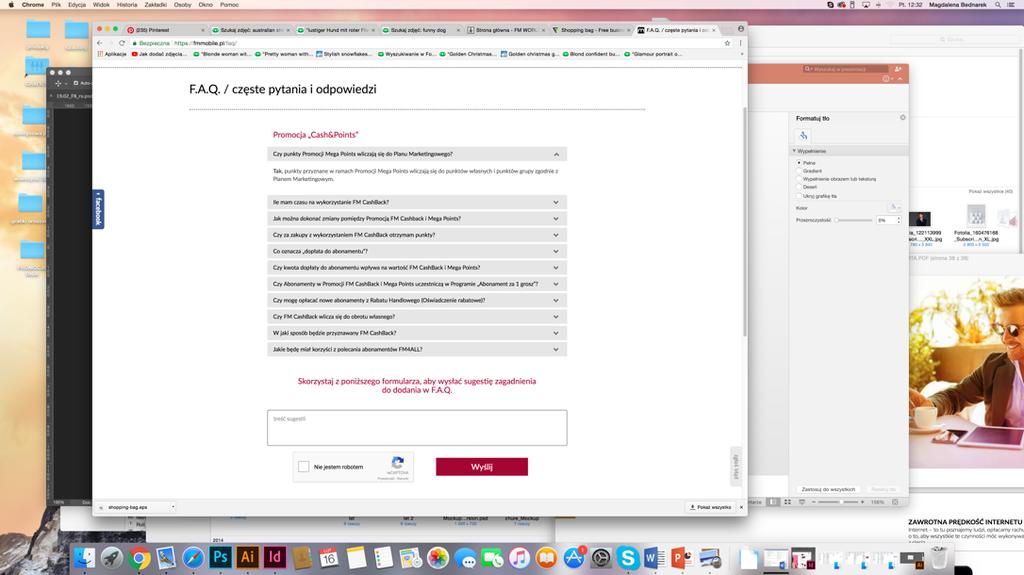Click the facebook side tab on the page
Viewport: 1024px width, 575px height.
[98, 209]
